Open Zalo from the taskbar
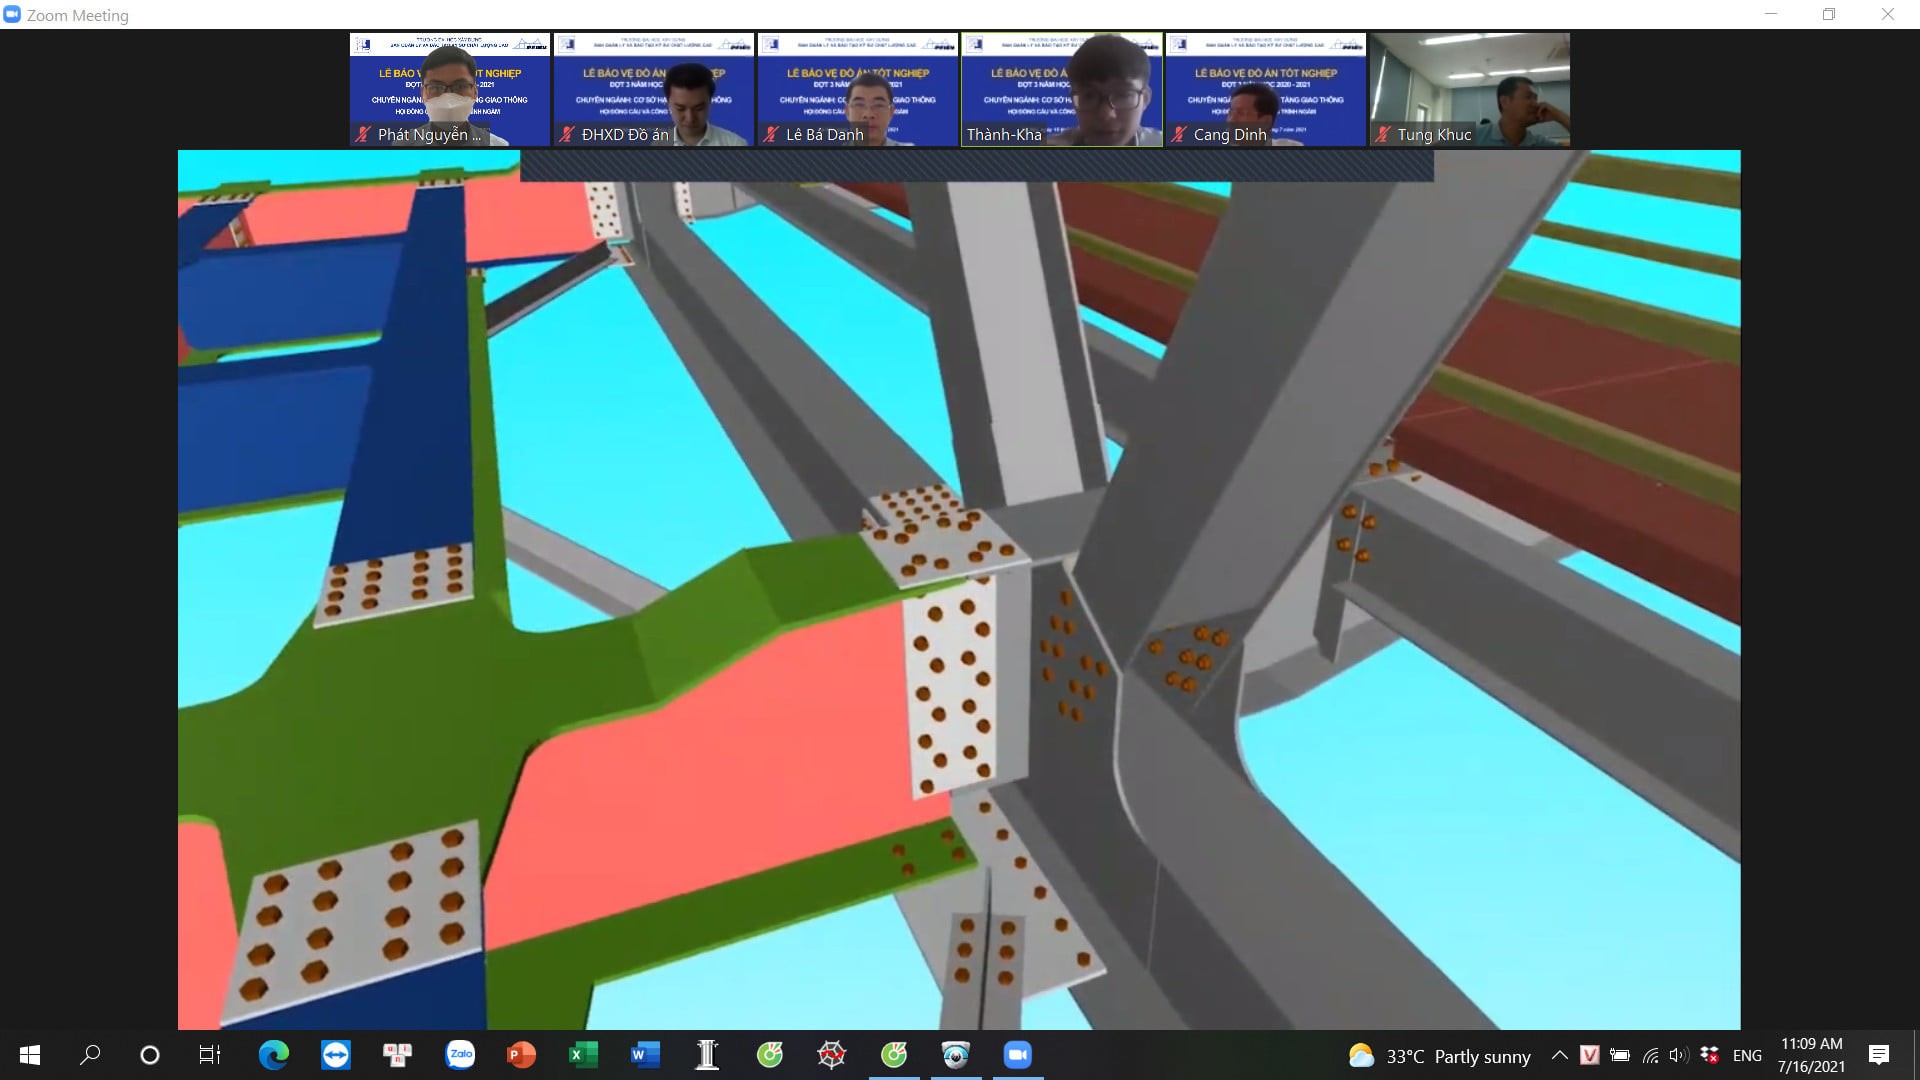1920x1080 pixels. coord(460,1054)
